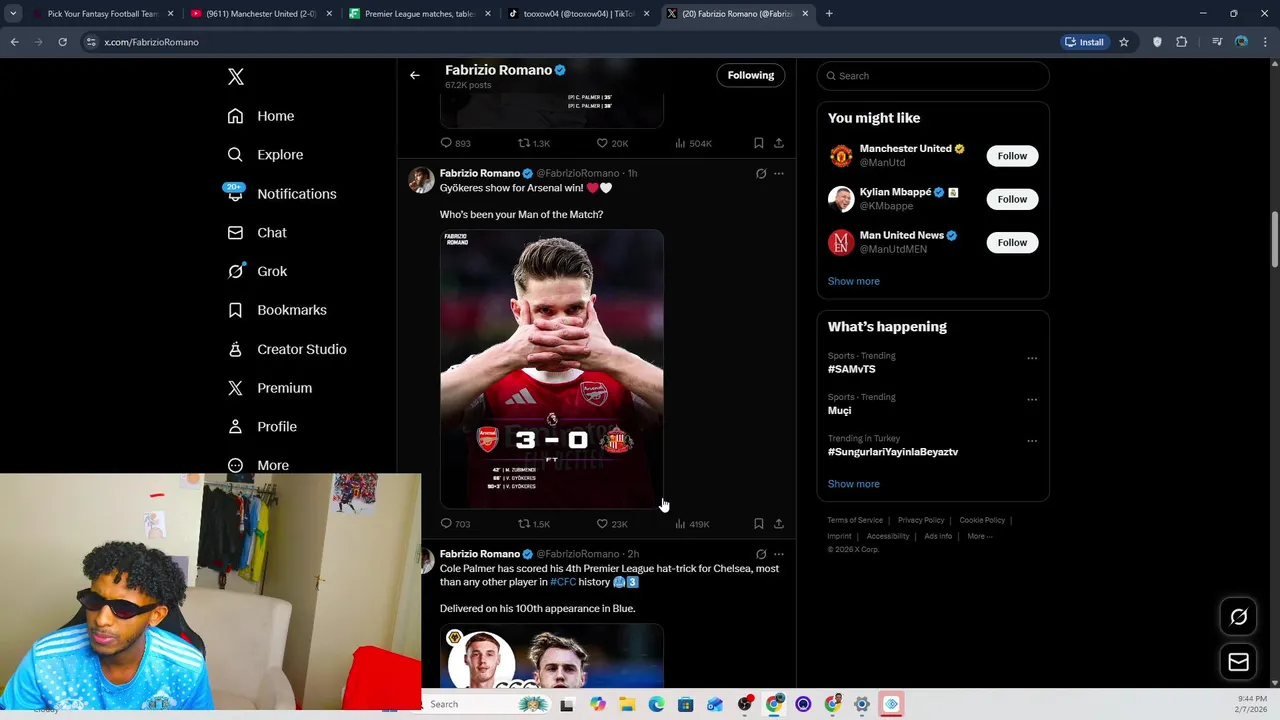Open more options for Muçi trend

(x=1032, y=399)
